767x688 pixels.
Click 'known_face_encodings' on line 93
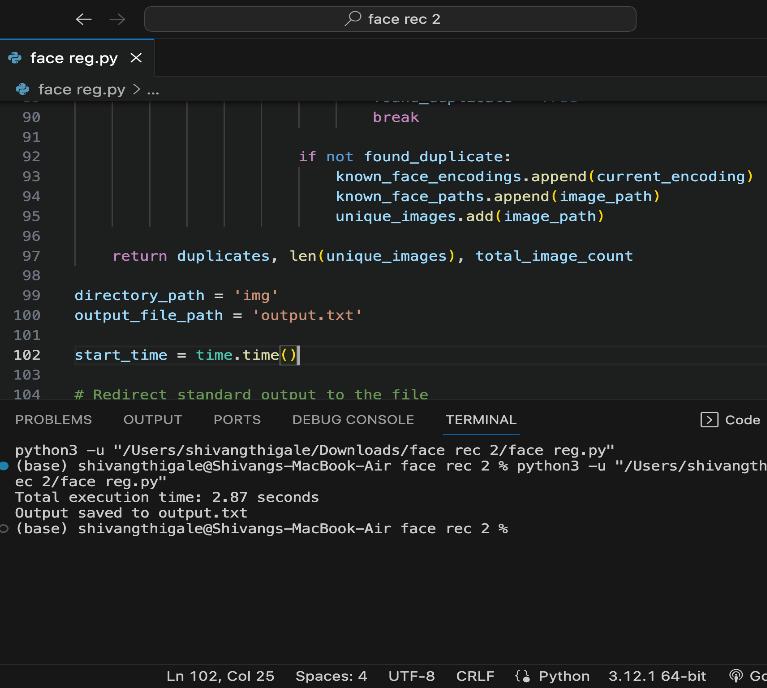click(x=429, y=176)
